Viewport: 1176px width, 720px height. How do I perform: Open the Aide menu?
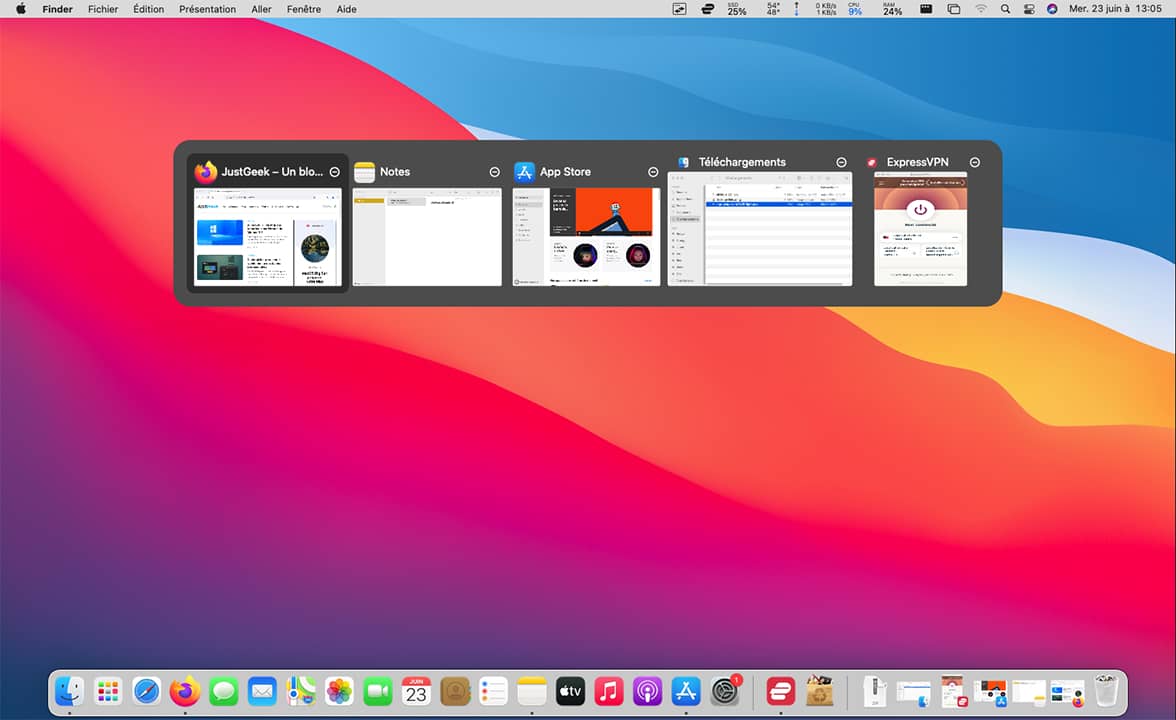[x=346, y=9]
